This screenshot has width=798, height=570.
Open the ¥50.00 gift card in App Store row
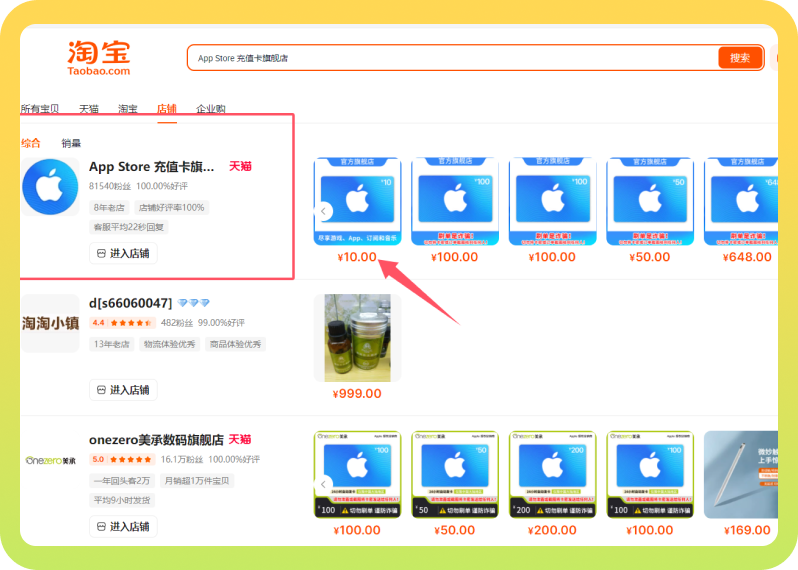point(650,202)
